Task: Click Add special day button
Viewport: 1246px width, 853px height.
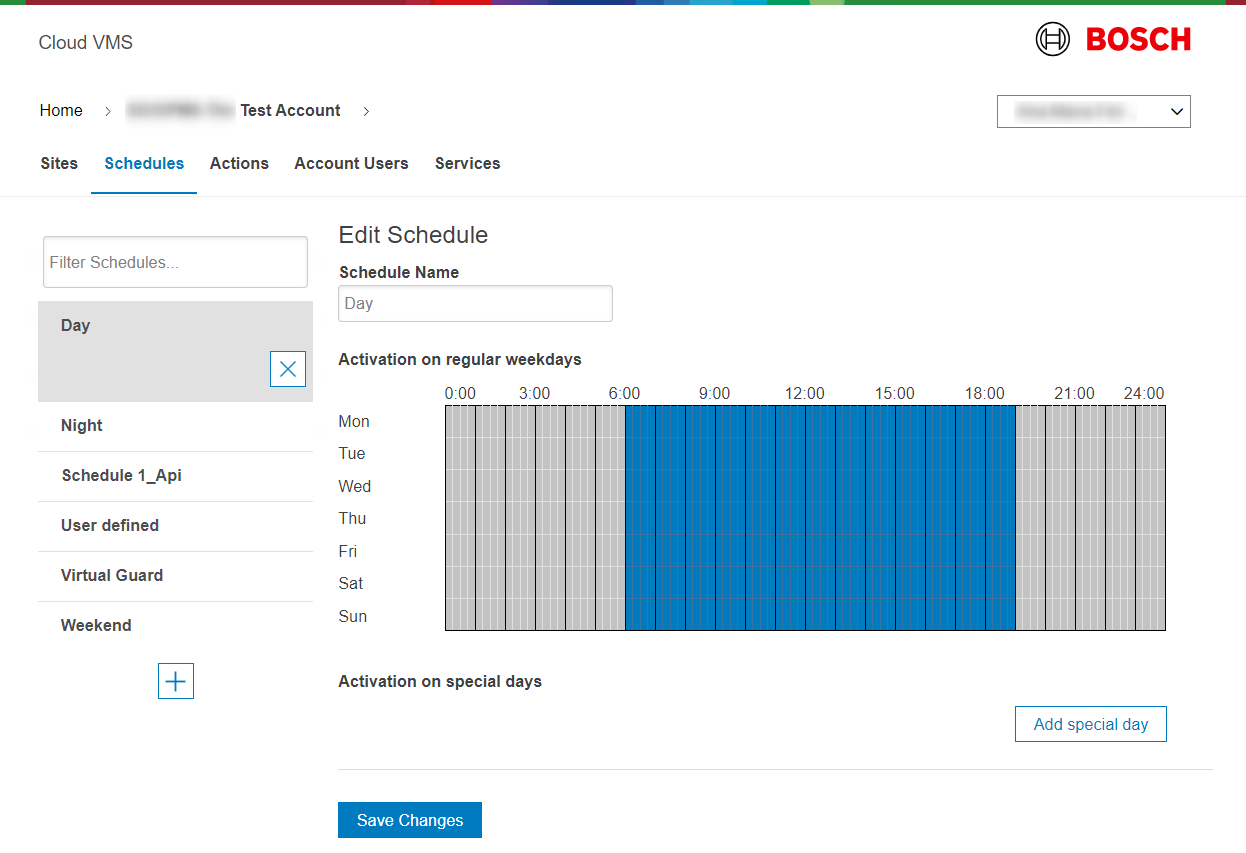Action: point(1090,724)
